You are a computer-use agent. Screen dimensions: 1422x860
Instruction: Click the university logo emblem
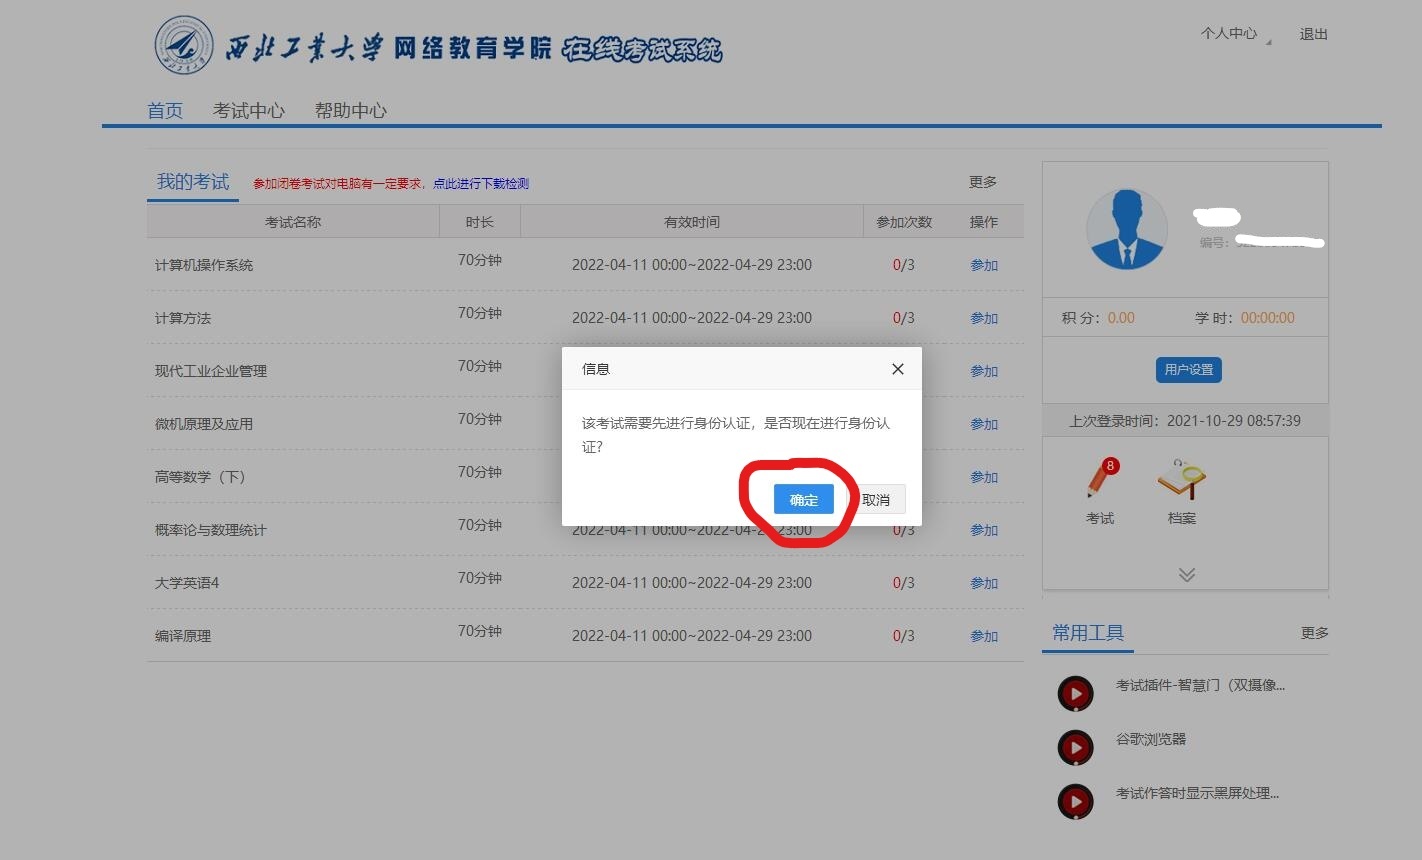(183, 45)
